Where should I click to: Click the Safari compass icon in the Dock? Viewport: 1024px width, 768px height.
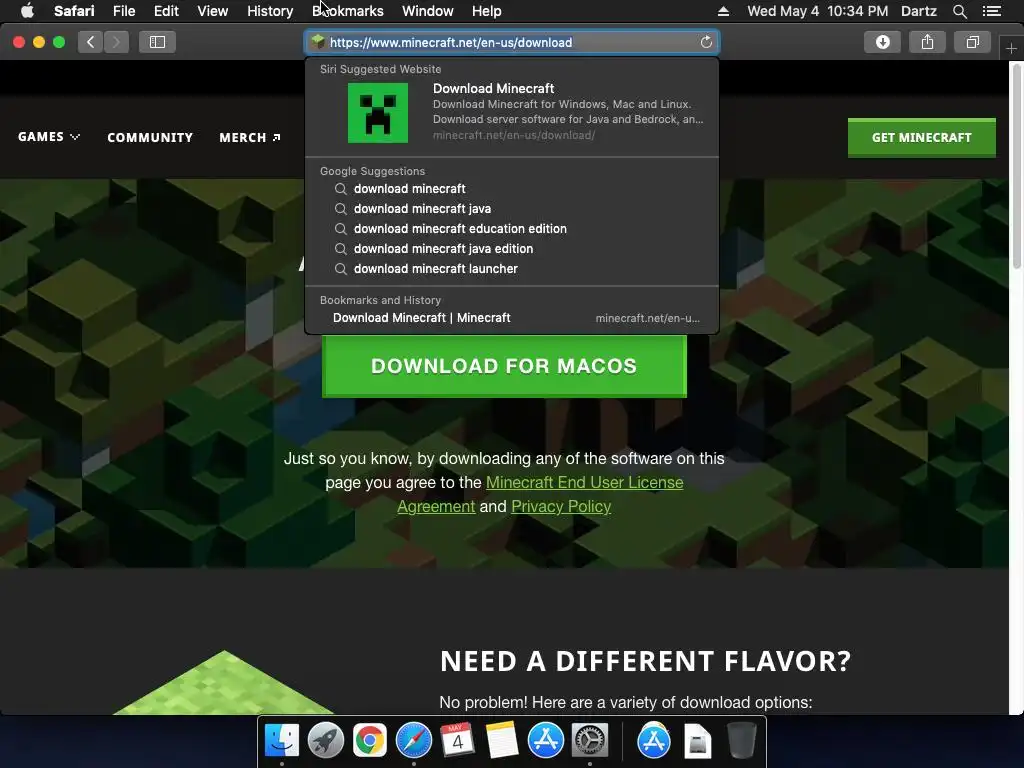[413, 740]
